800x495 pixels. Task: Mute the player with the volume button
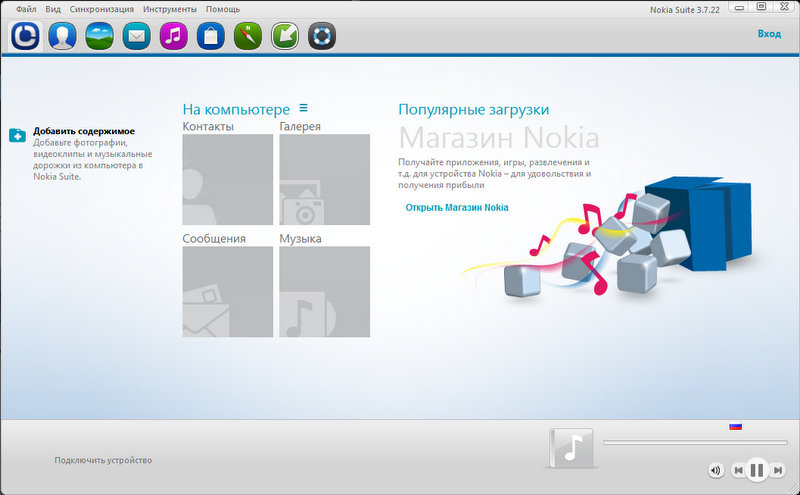(716, 470)
